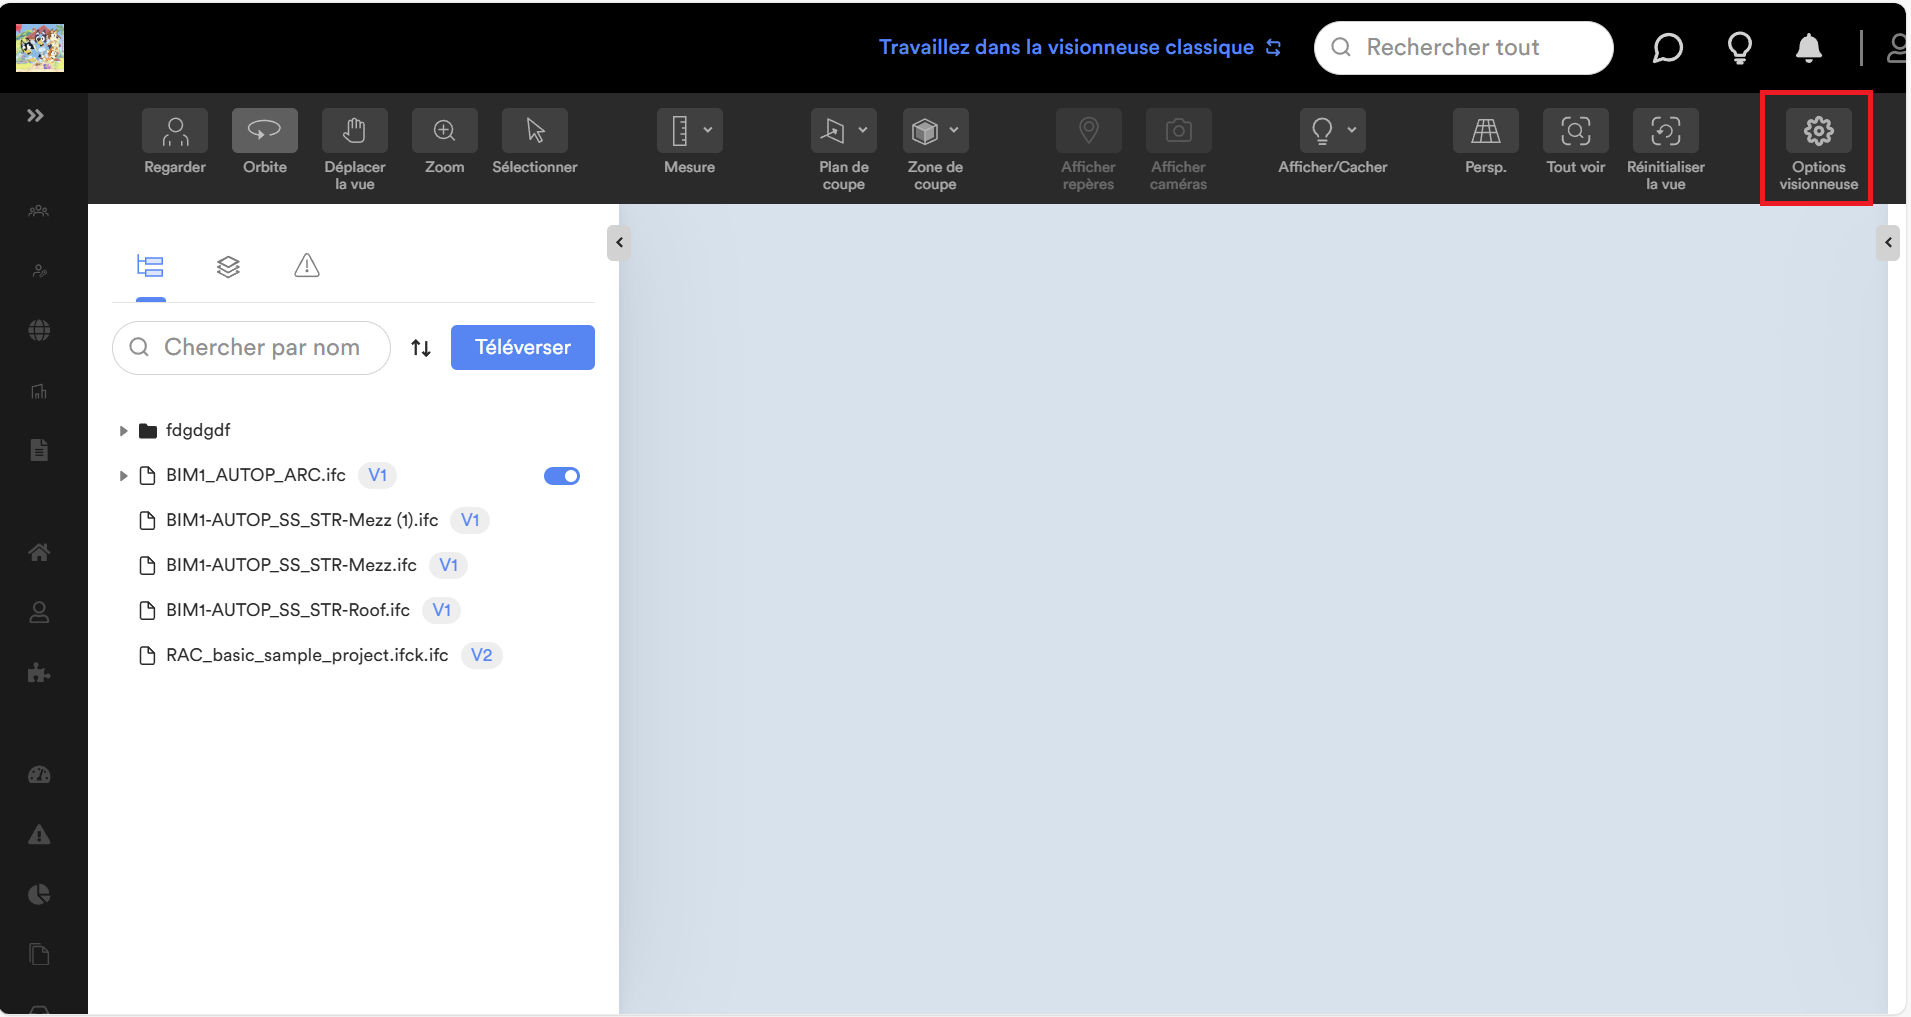Viewport: 1911px width, 1017px height.
Task: Click V1 badge of BIM1_AUTOP_ARC.ifc
Action: coord(378,475)
